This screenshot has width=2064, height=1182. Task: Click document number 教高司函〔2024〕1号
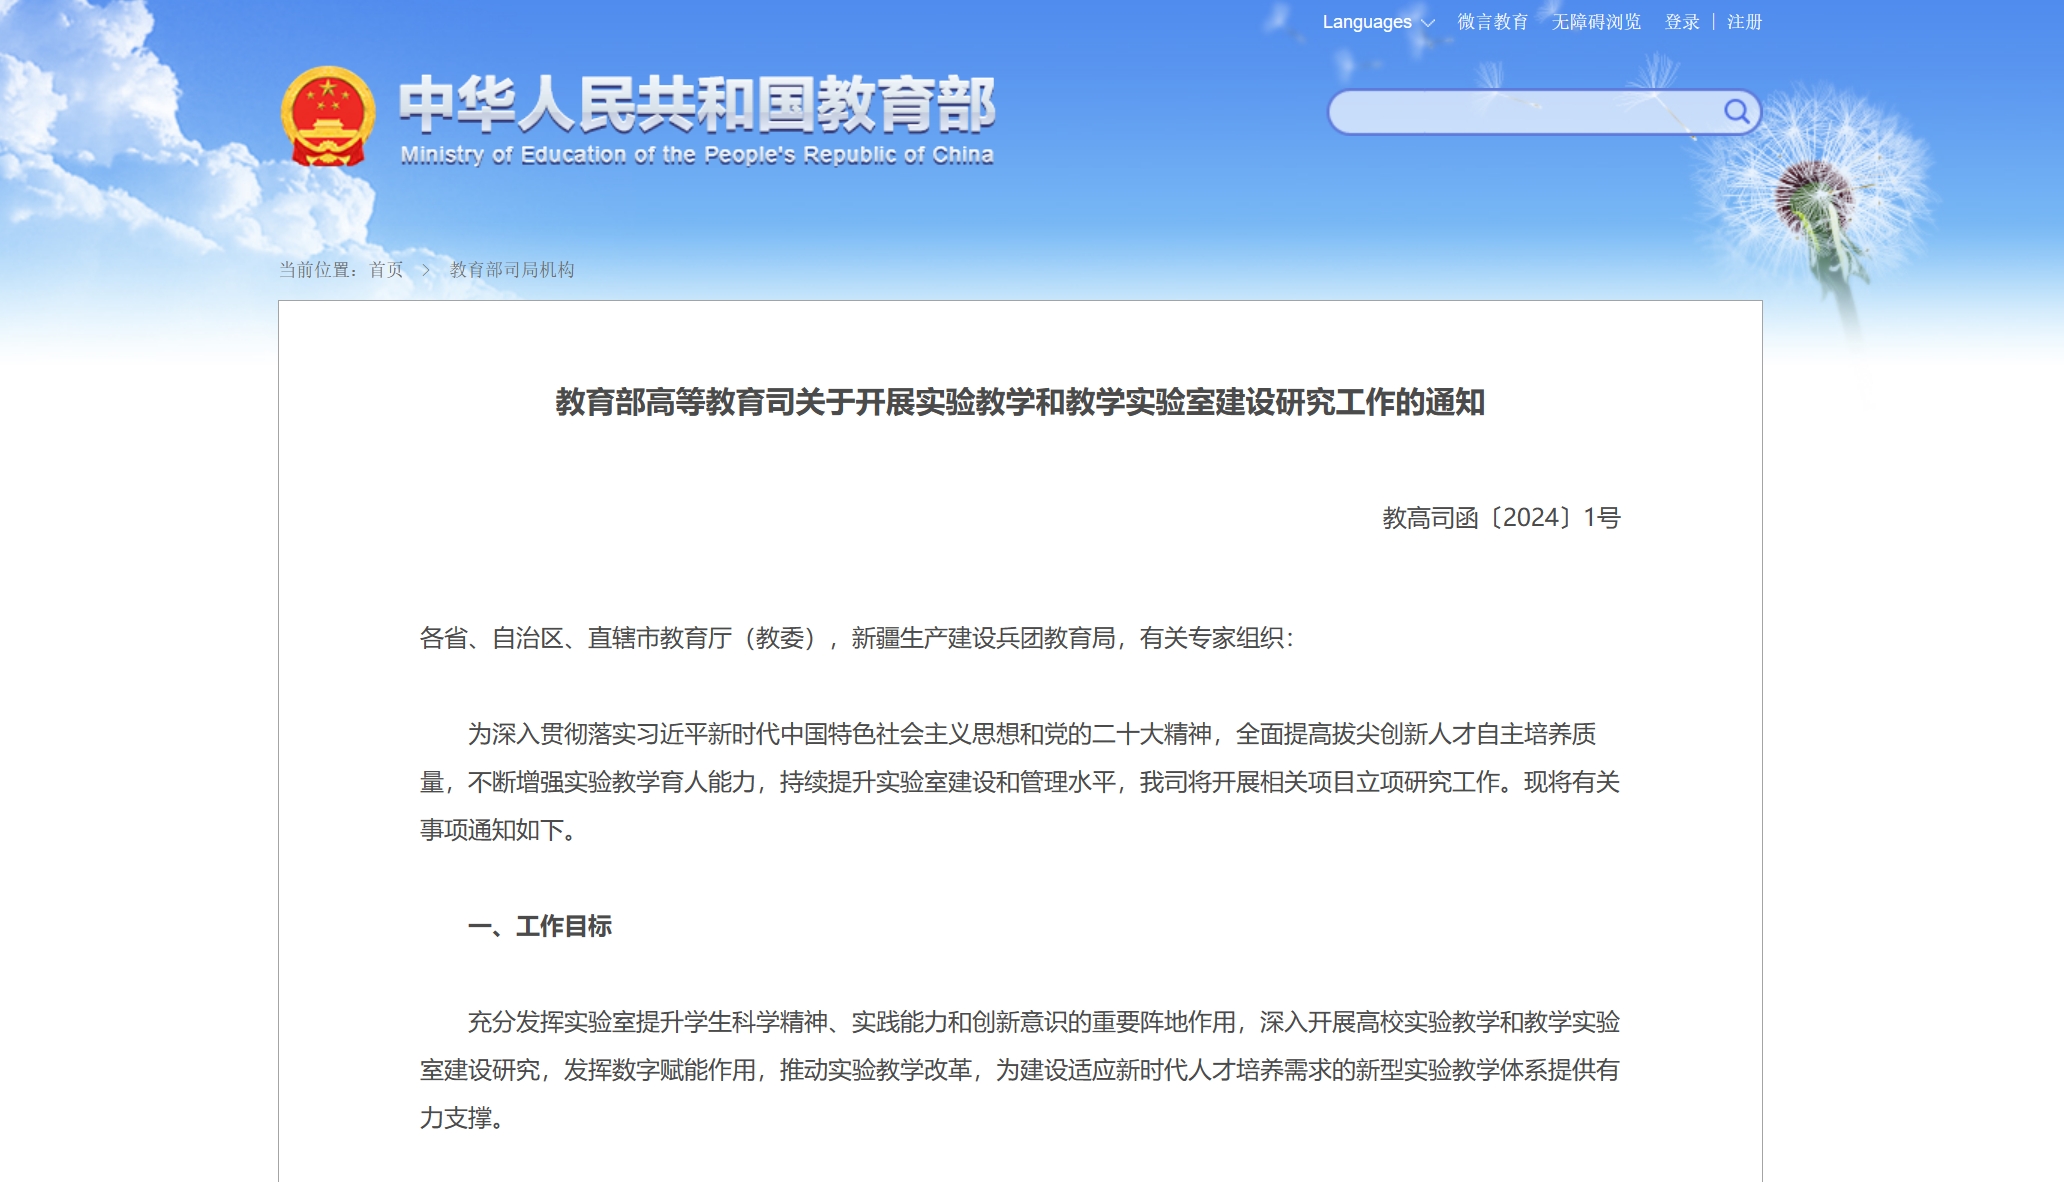pos(1501,518)
